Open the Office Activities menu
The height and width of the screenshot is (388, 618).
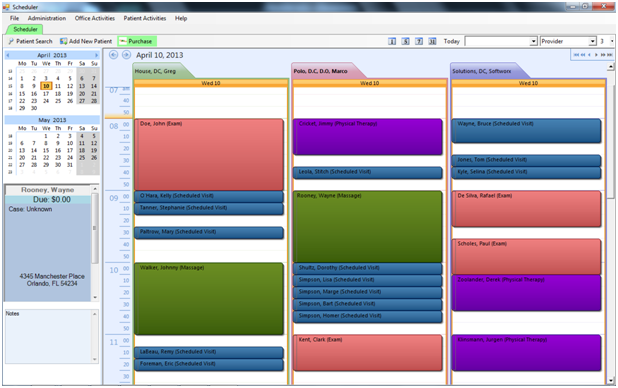(x=95, y=18)
